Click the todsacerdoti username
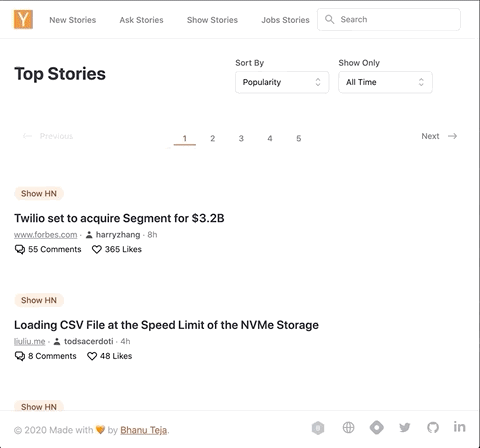The width and height of the screenshot is (480, 448). point(89,341)
